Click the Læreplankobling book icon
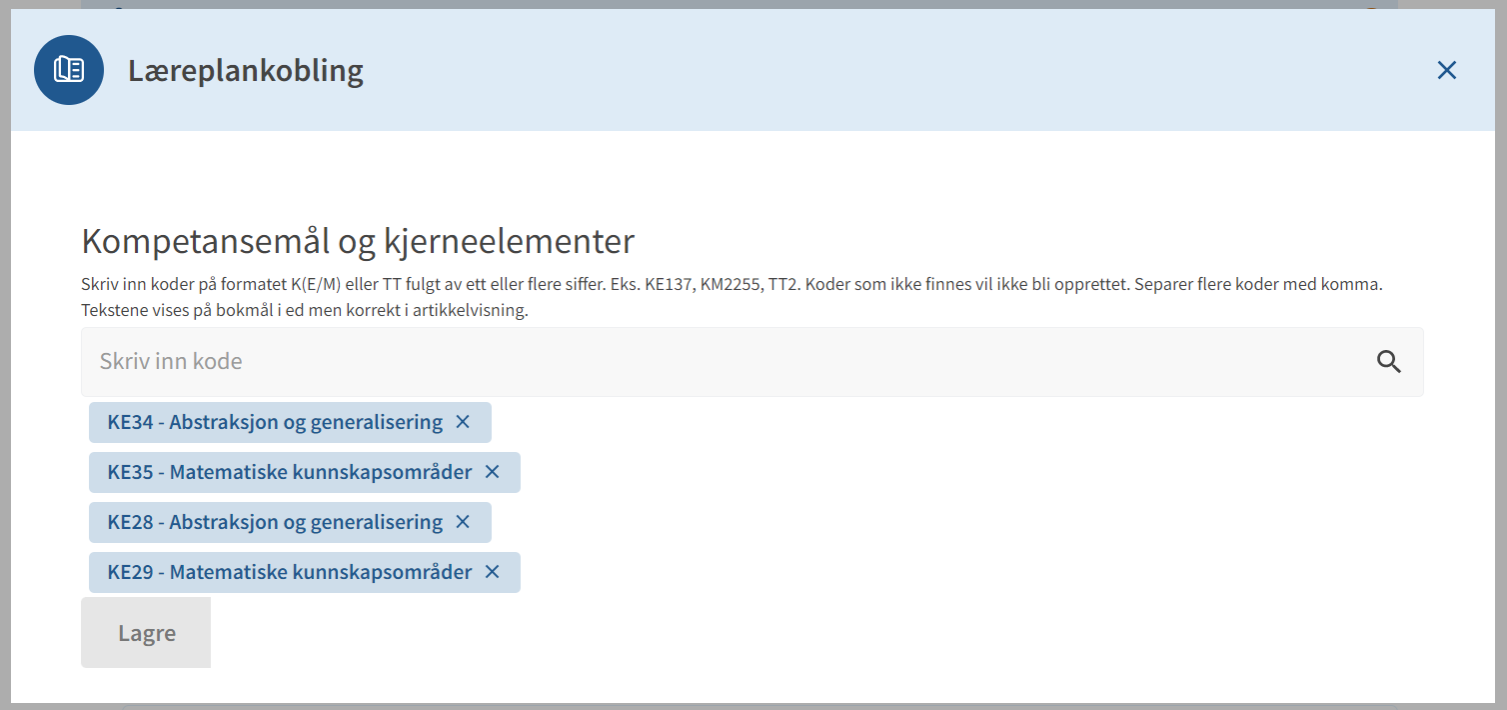 pos(69,70)
